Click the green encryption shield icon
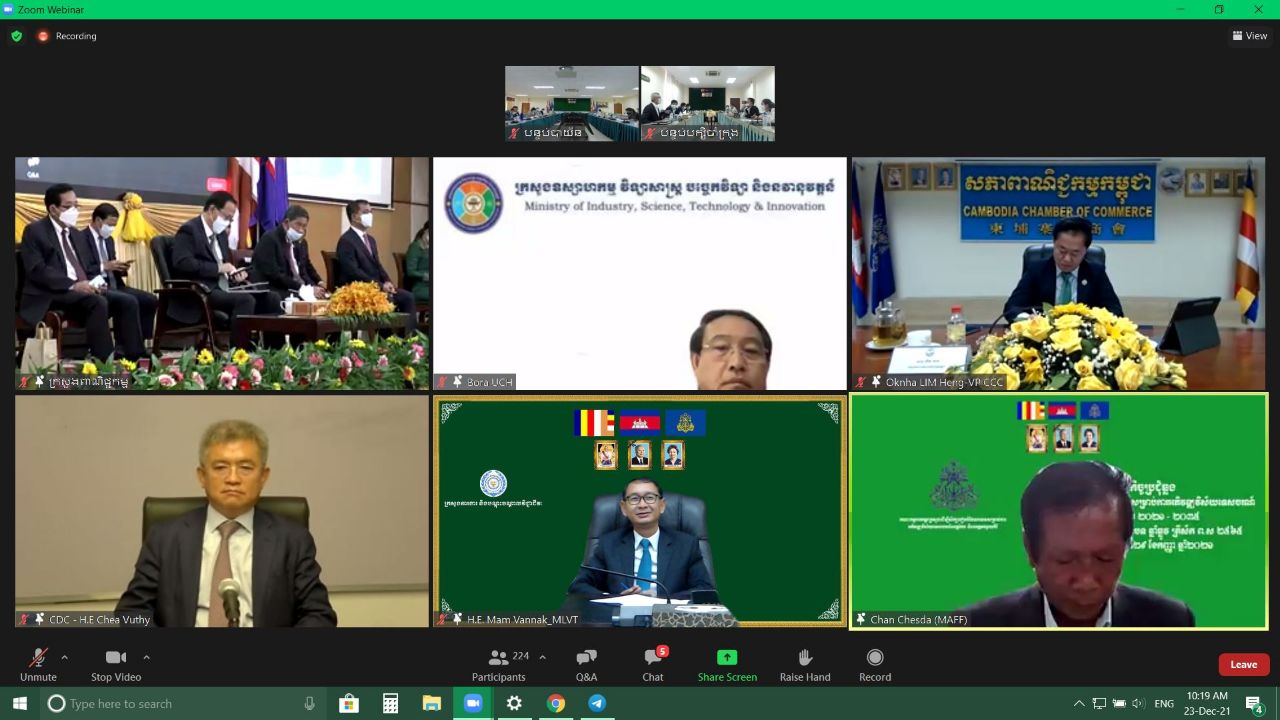This screenshot has height=720, width=1280. [17, 36]
